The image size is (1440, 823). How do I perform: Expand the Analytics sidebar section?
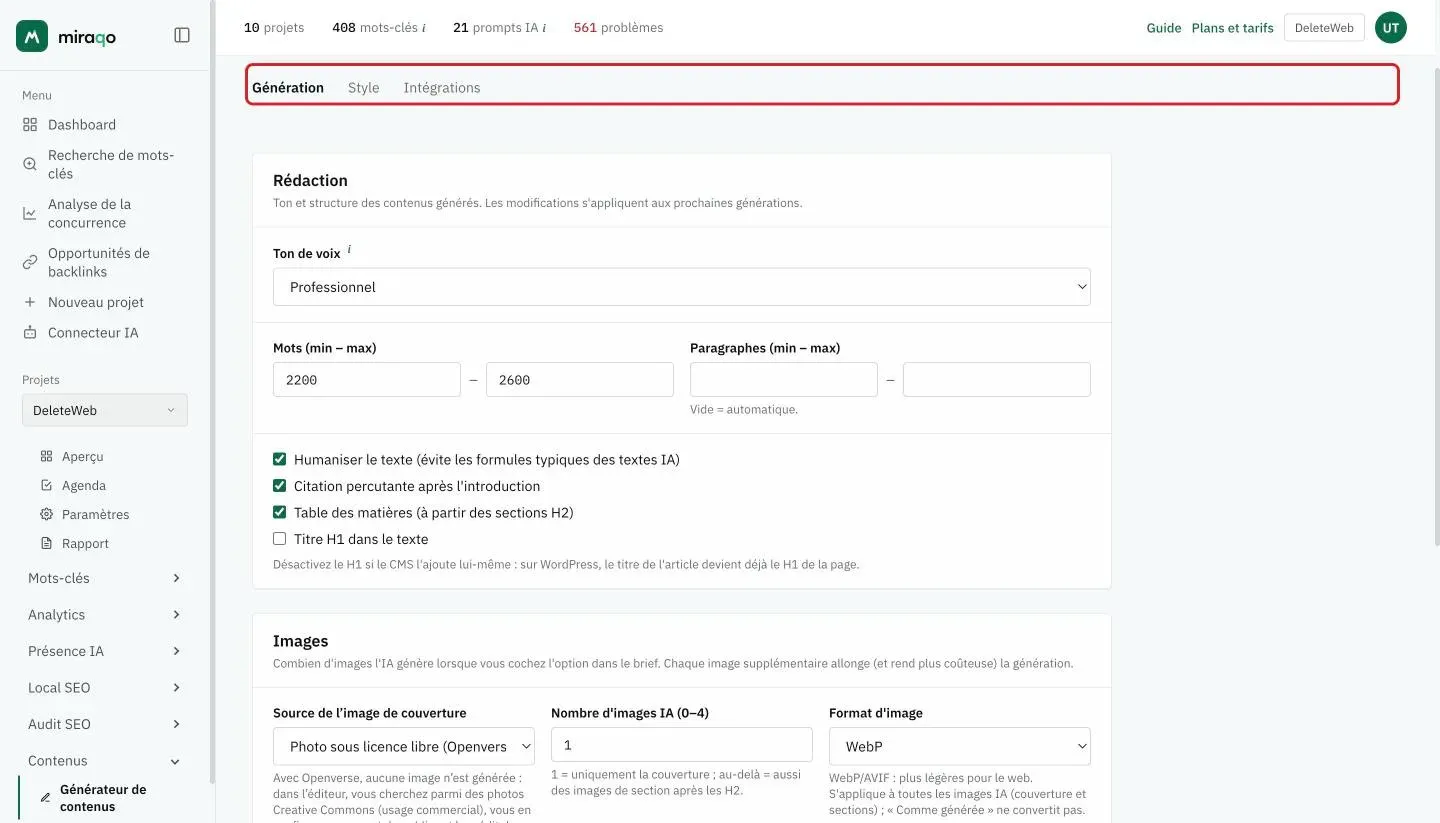pos(105,615)
